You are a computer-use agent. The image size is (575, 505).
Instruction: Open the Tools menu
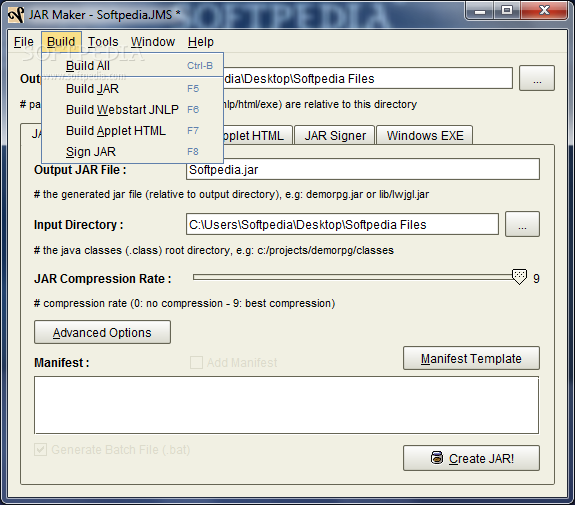pyautogui.click(x=103, y=42)
